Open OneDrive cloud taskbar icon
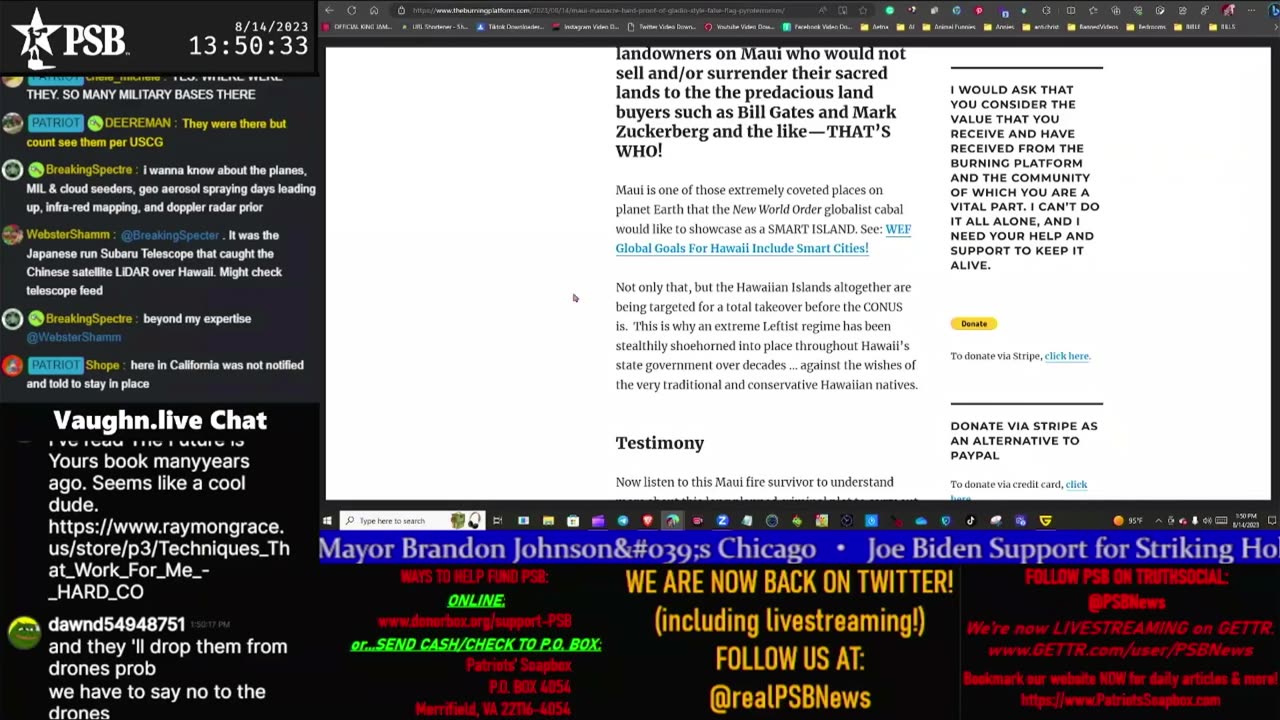Screen dimensions: 1280x720 [920, 520]
